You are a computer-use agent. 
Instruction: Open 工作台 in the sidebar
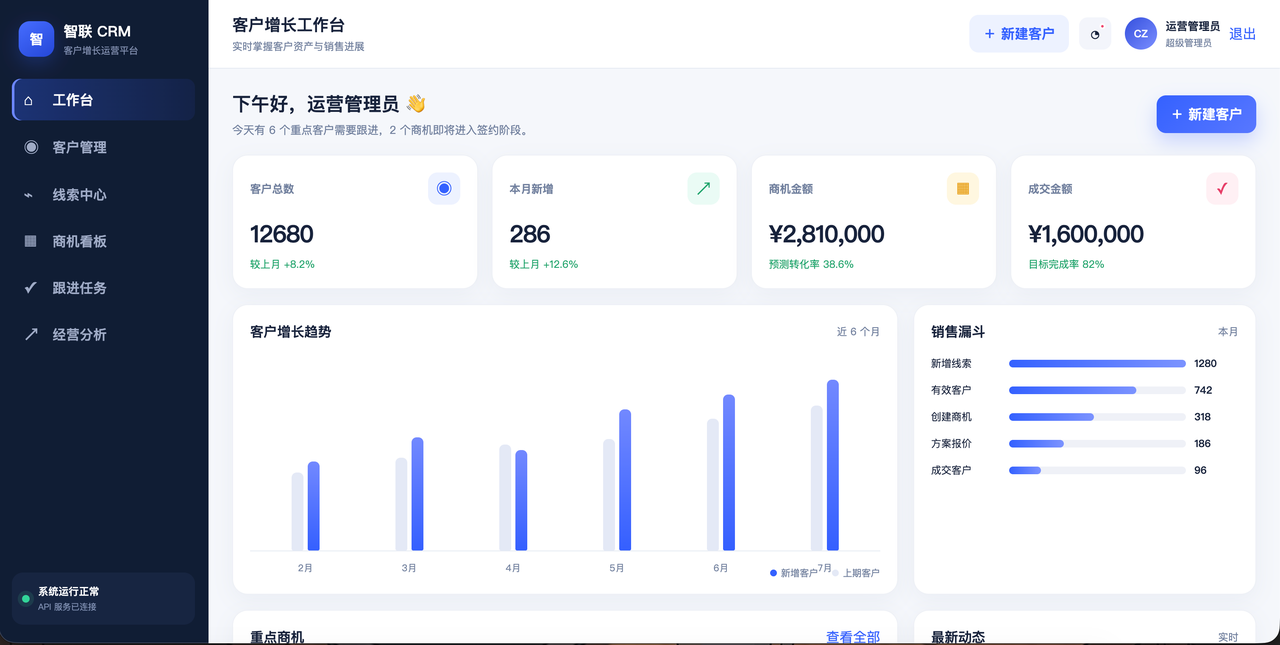point(103,100)
